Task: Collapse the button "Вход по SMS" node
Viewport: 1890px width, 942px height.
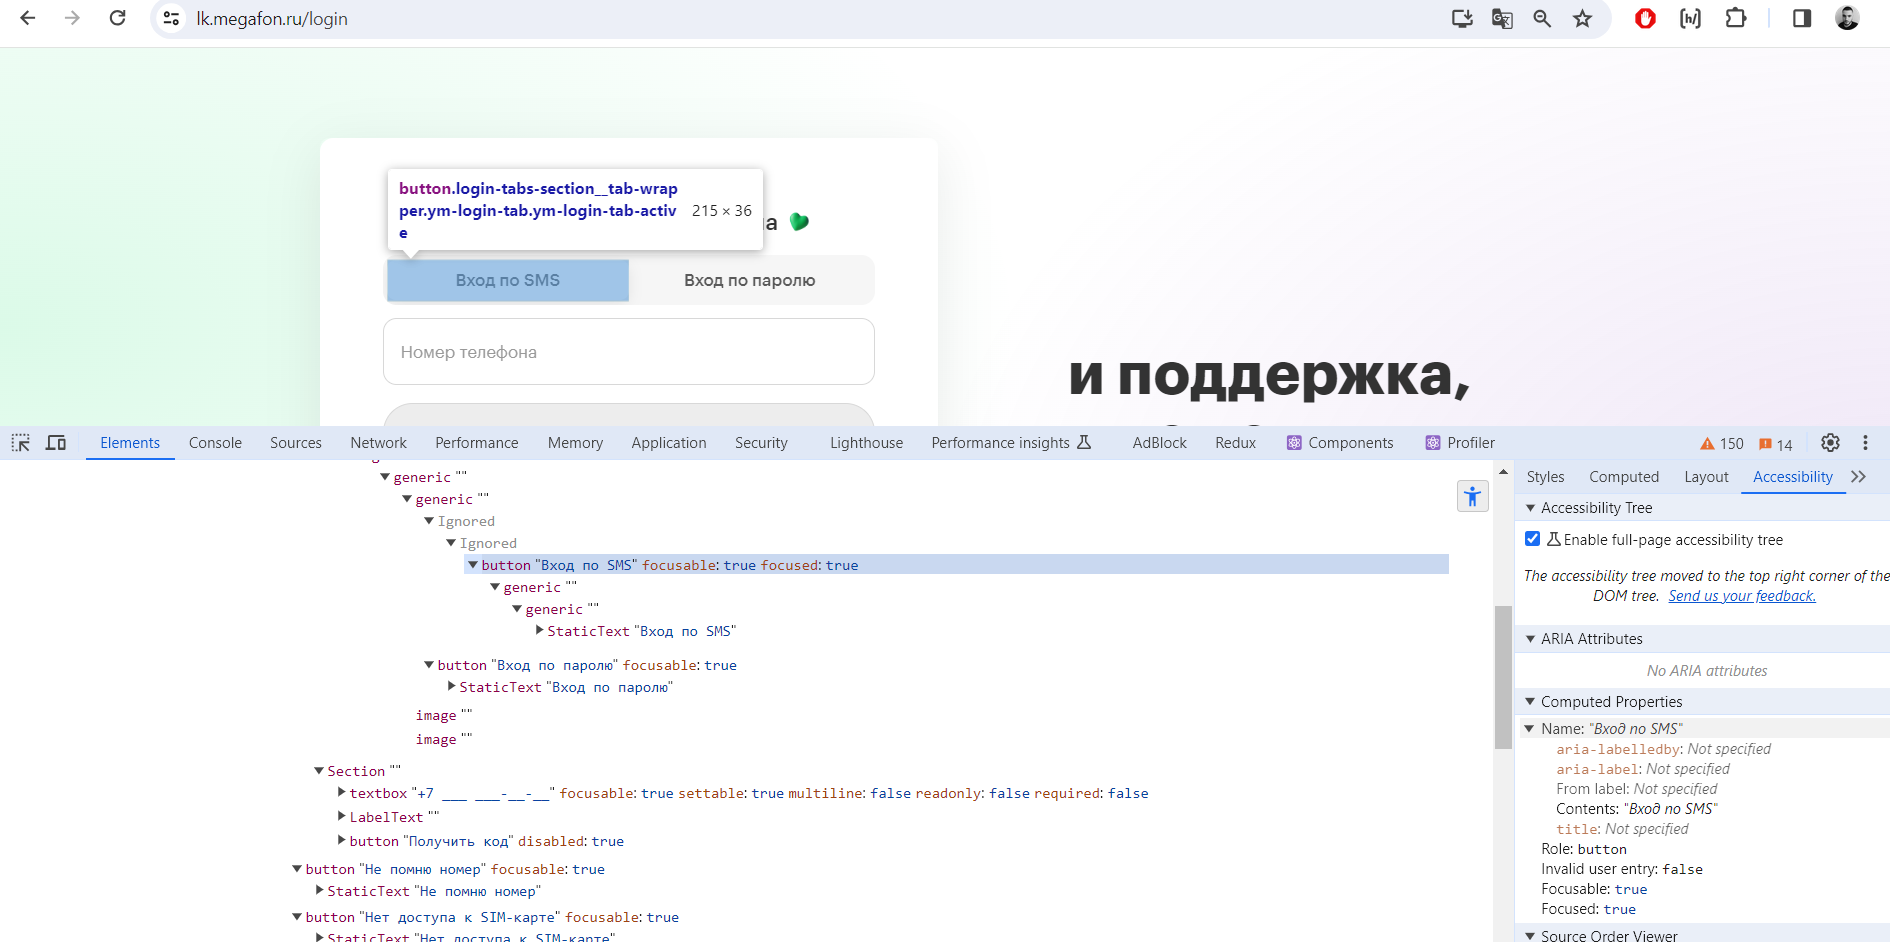Action: click(x=473, y=565)
